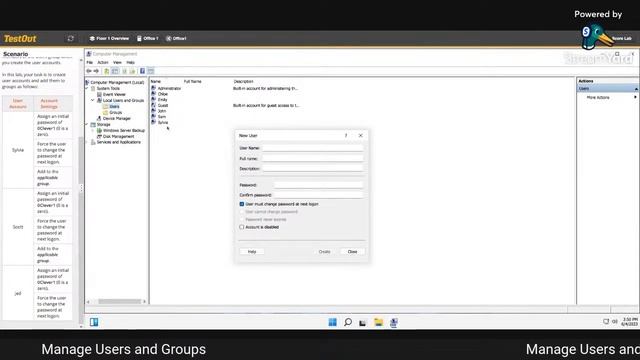640x360 pixels.
Task: Open the Help menu in Computer Management
Action: tap(130, 62)
